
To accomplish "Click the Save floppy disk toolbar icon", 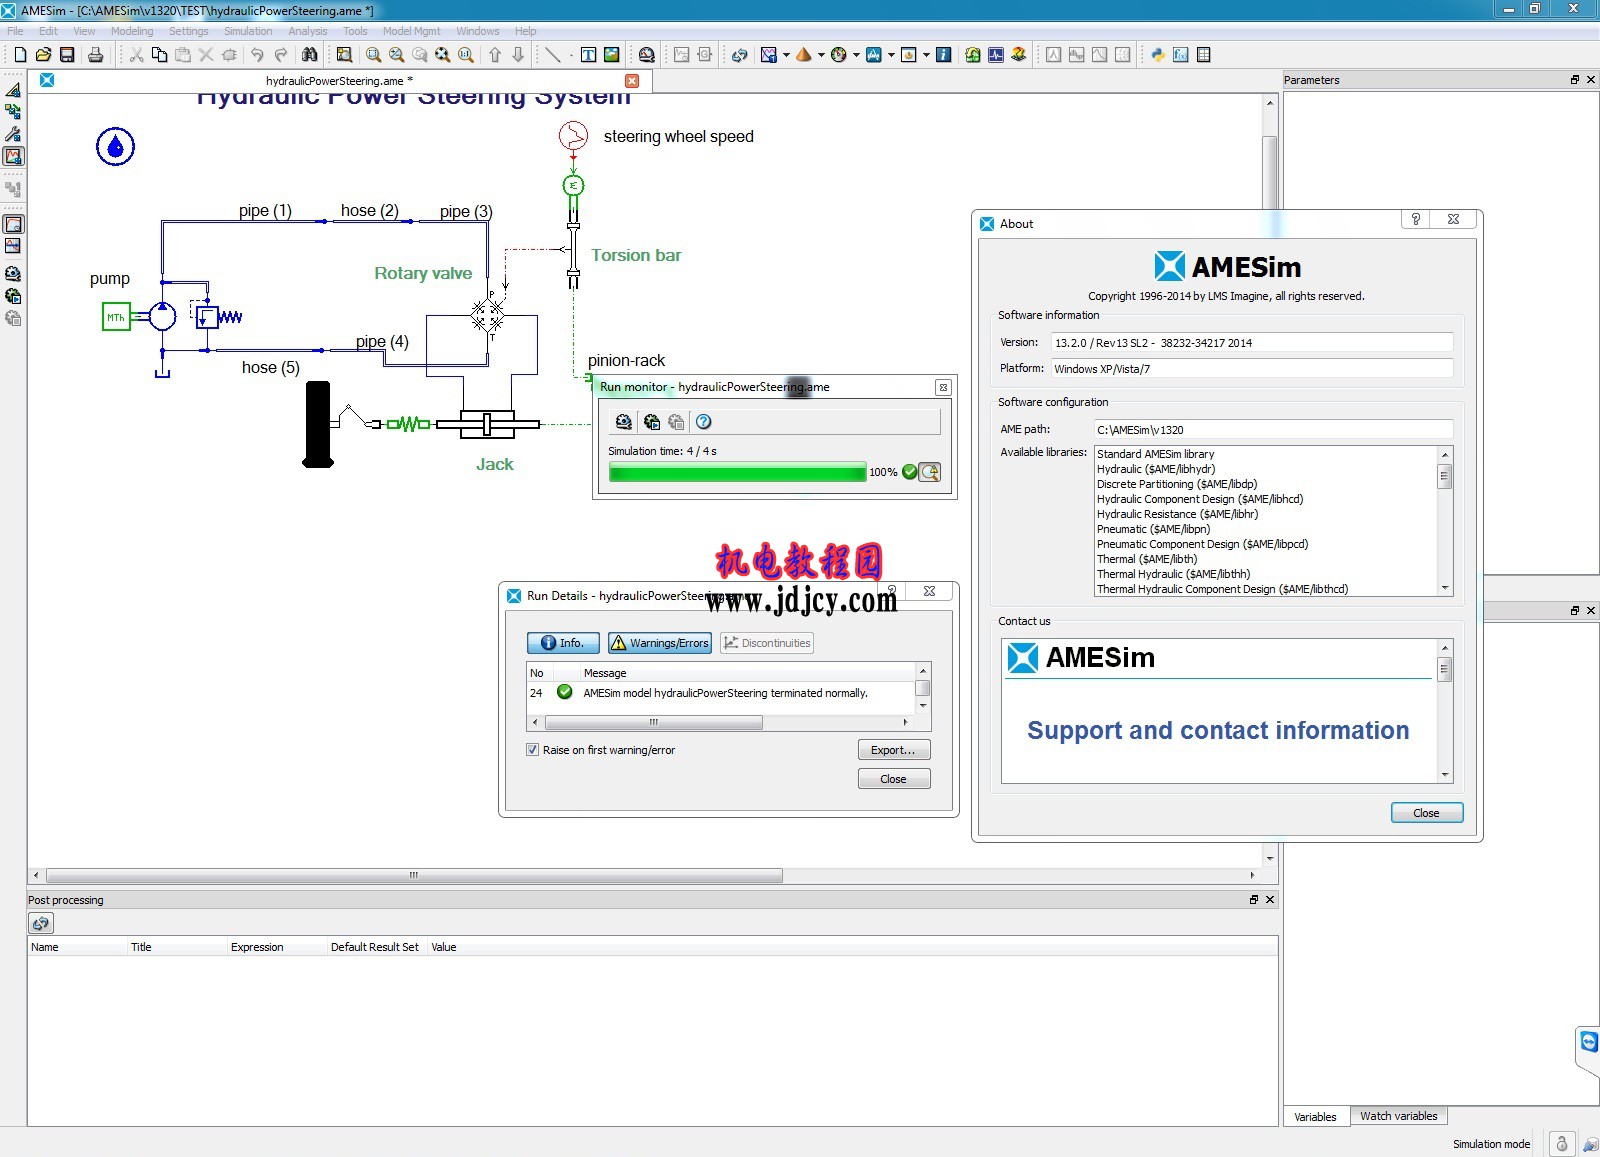I will [67, 55].
